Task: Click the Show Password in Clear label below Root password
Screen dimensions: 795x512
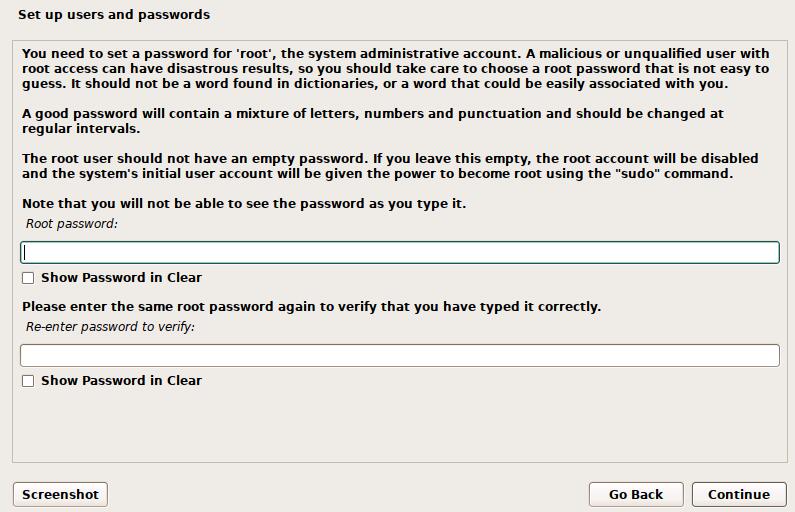Action: click(121, 278)
